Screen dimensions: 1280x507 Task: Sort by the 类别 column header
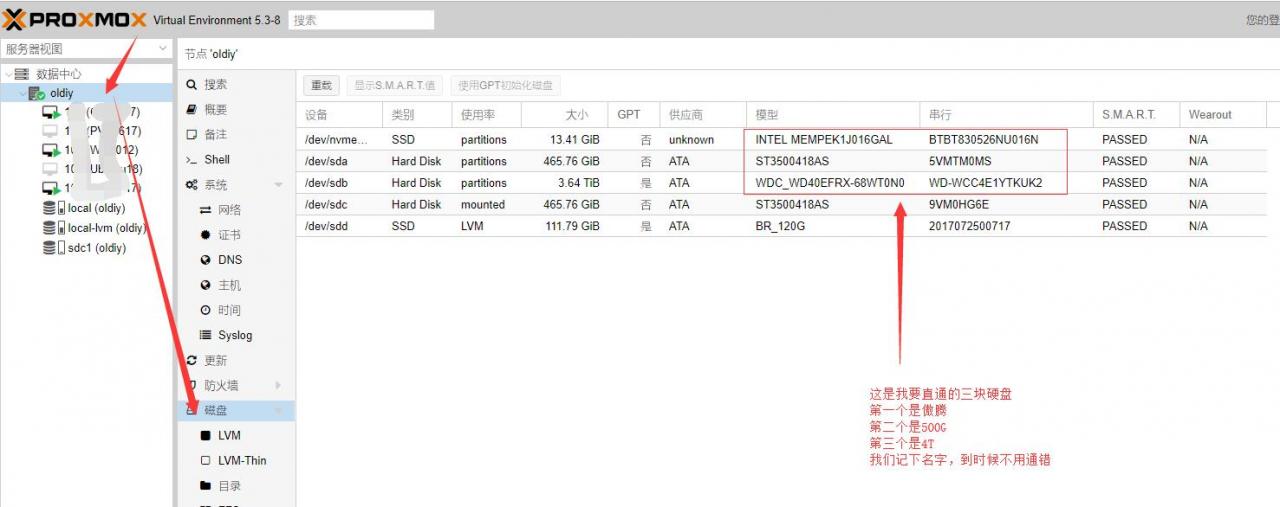click(x=417, y=115)
